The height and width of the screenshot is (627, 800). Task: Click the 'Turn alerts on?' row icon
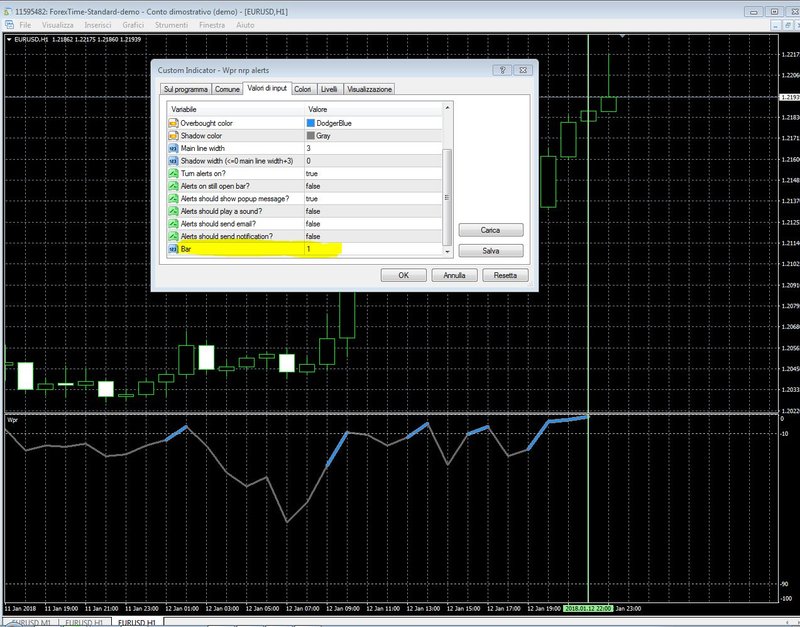[173, 173]
